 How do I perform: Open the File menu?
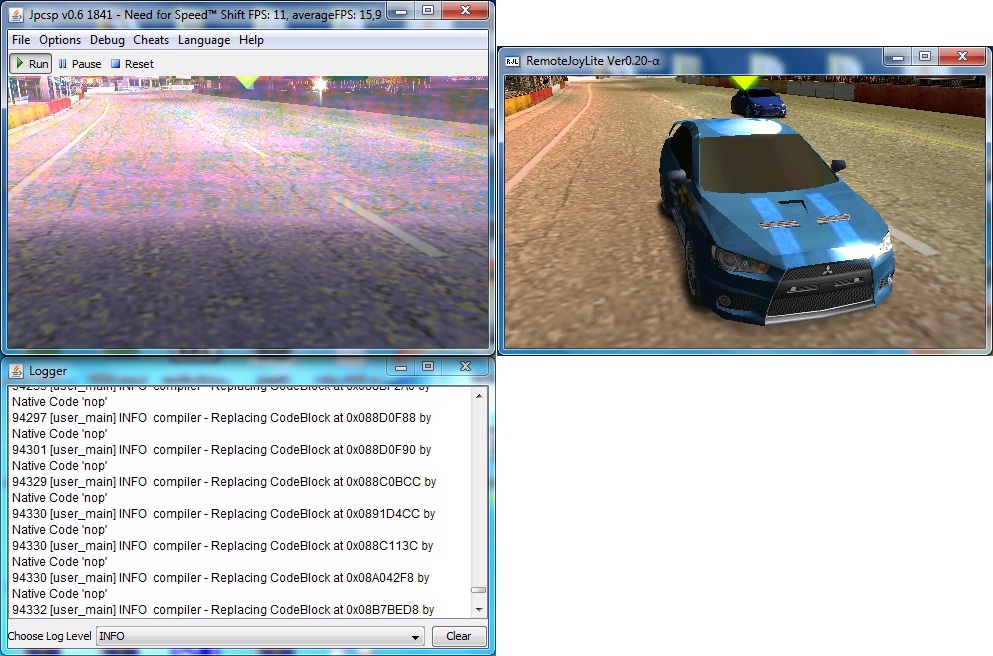tap(21, 40)
